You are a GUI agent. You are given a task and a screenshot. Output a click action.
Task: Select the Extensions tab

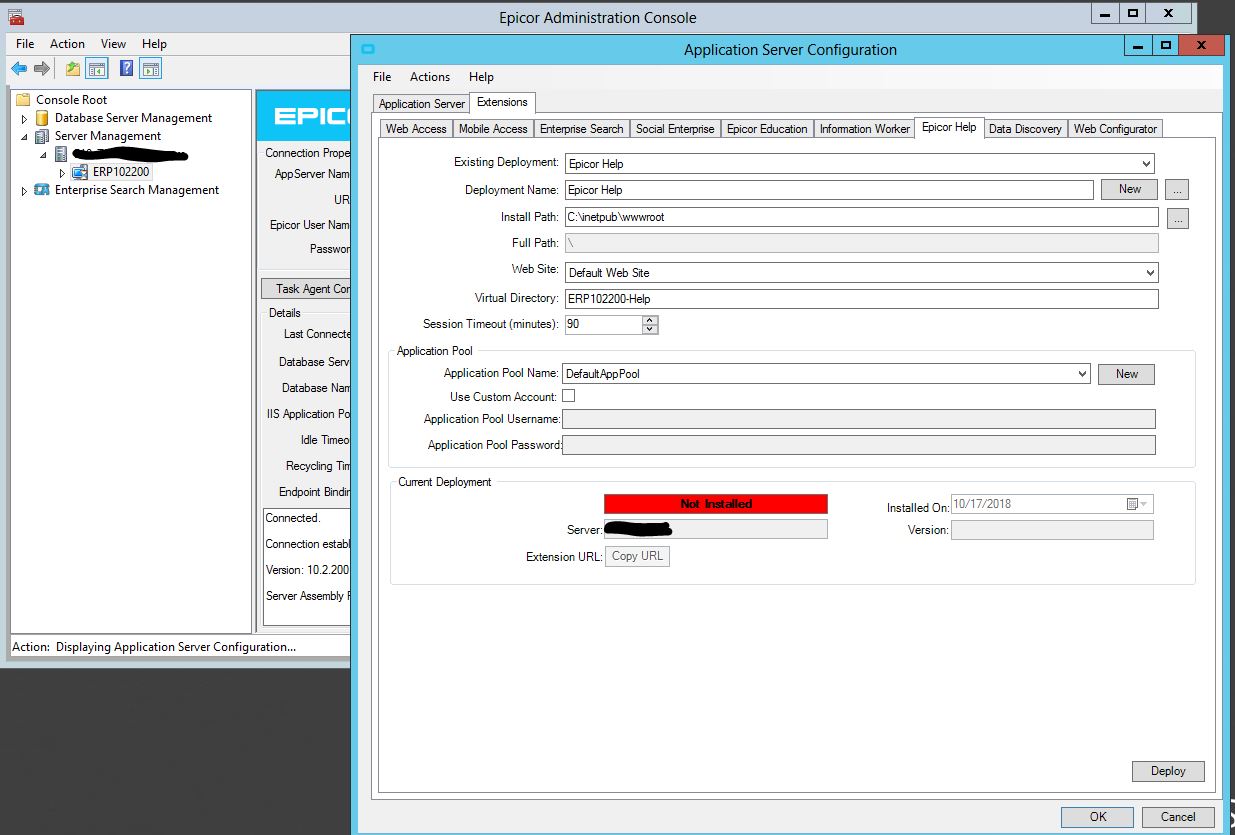click(x=502, y=103)
